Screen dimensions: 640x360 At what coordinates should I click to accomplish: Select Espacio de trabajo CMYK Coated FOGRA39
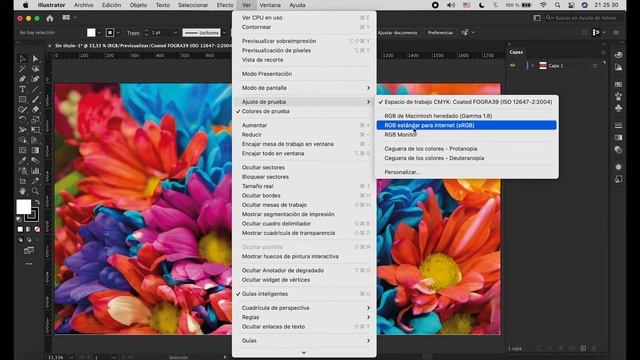(x=468, y=102)
